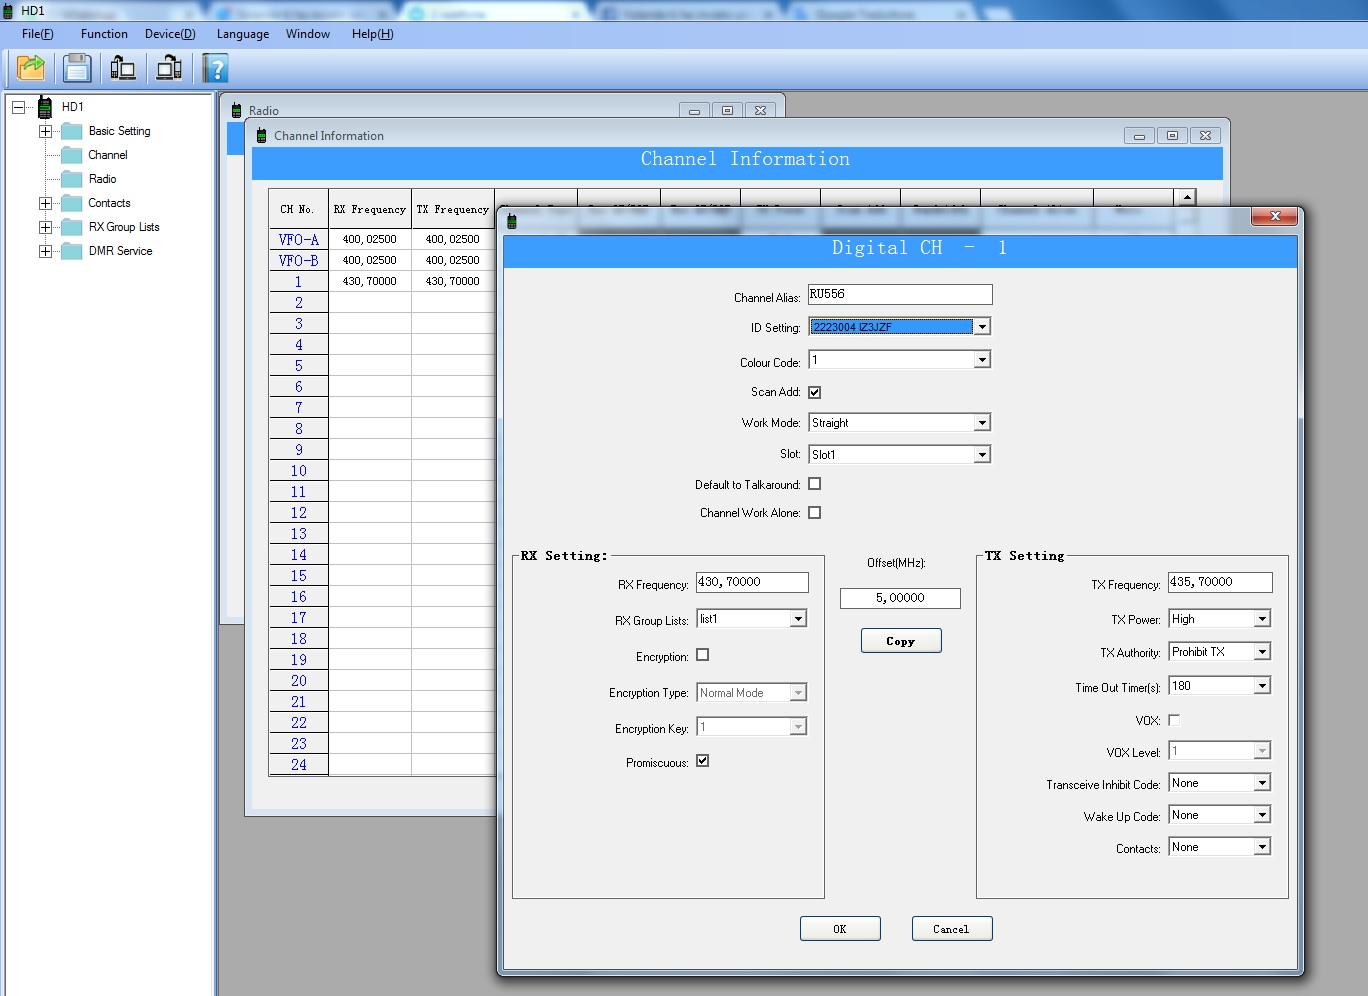The image size is (1368, 996).
Task: Enable the Encryption checkbox
Action: click(703, 655)
